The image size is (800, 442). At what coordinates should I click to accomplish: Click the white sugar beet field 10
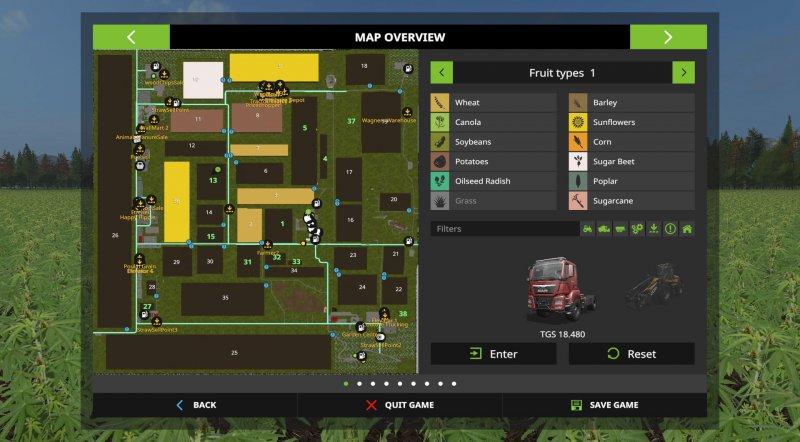[203, 80]
